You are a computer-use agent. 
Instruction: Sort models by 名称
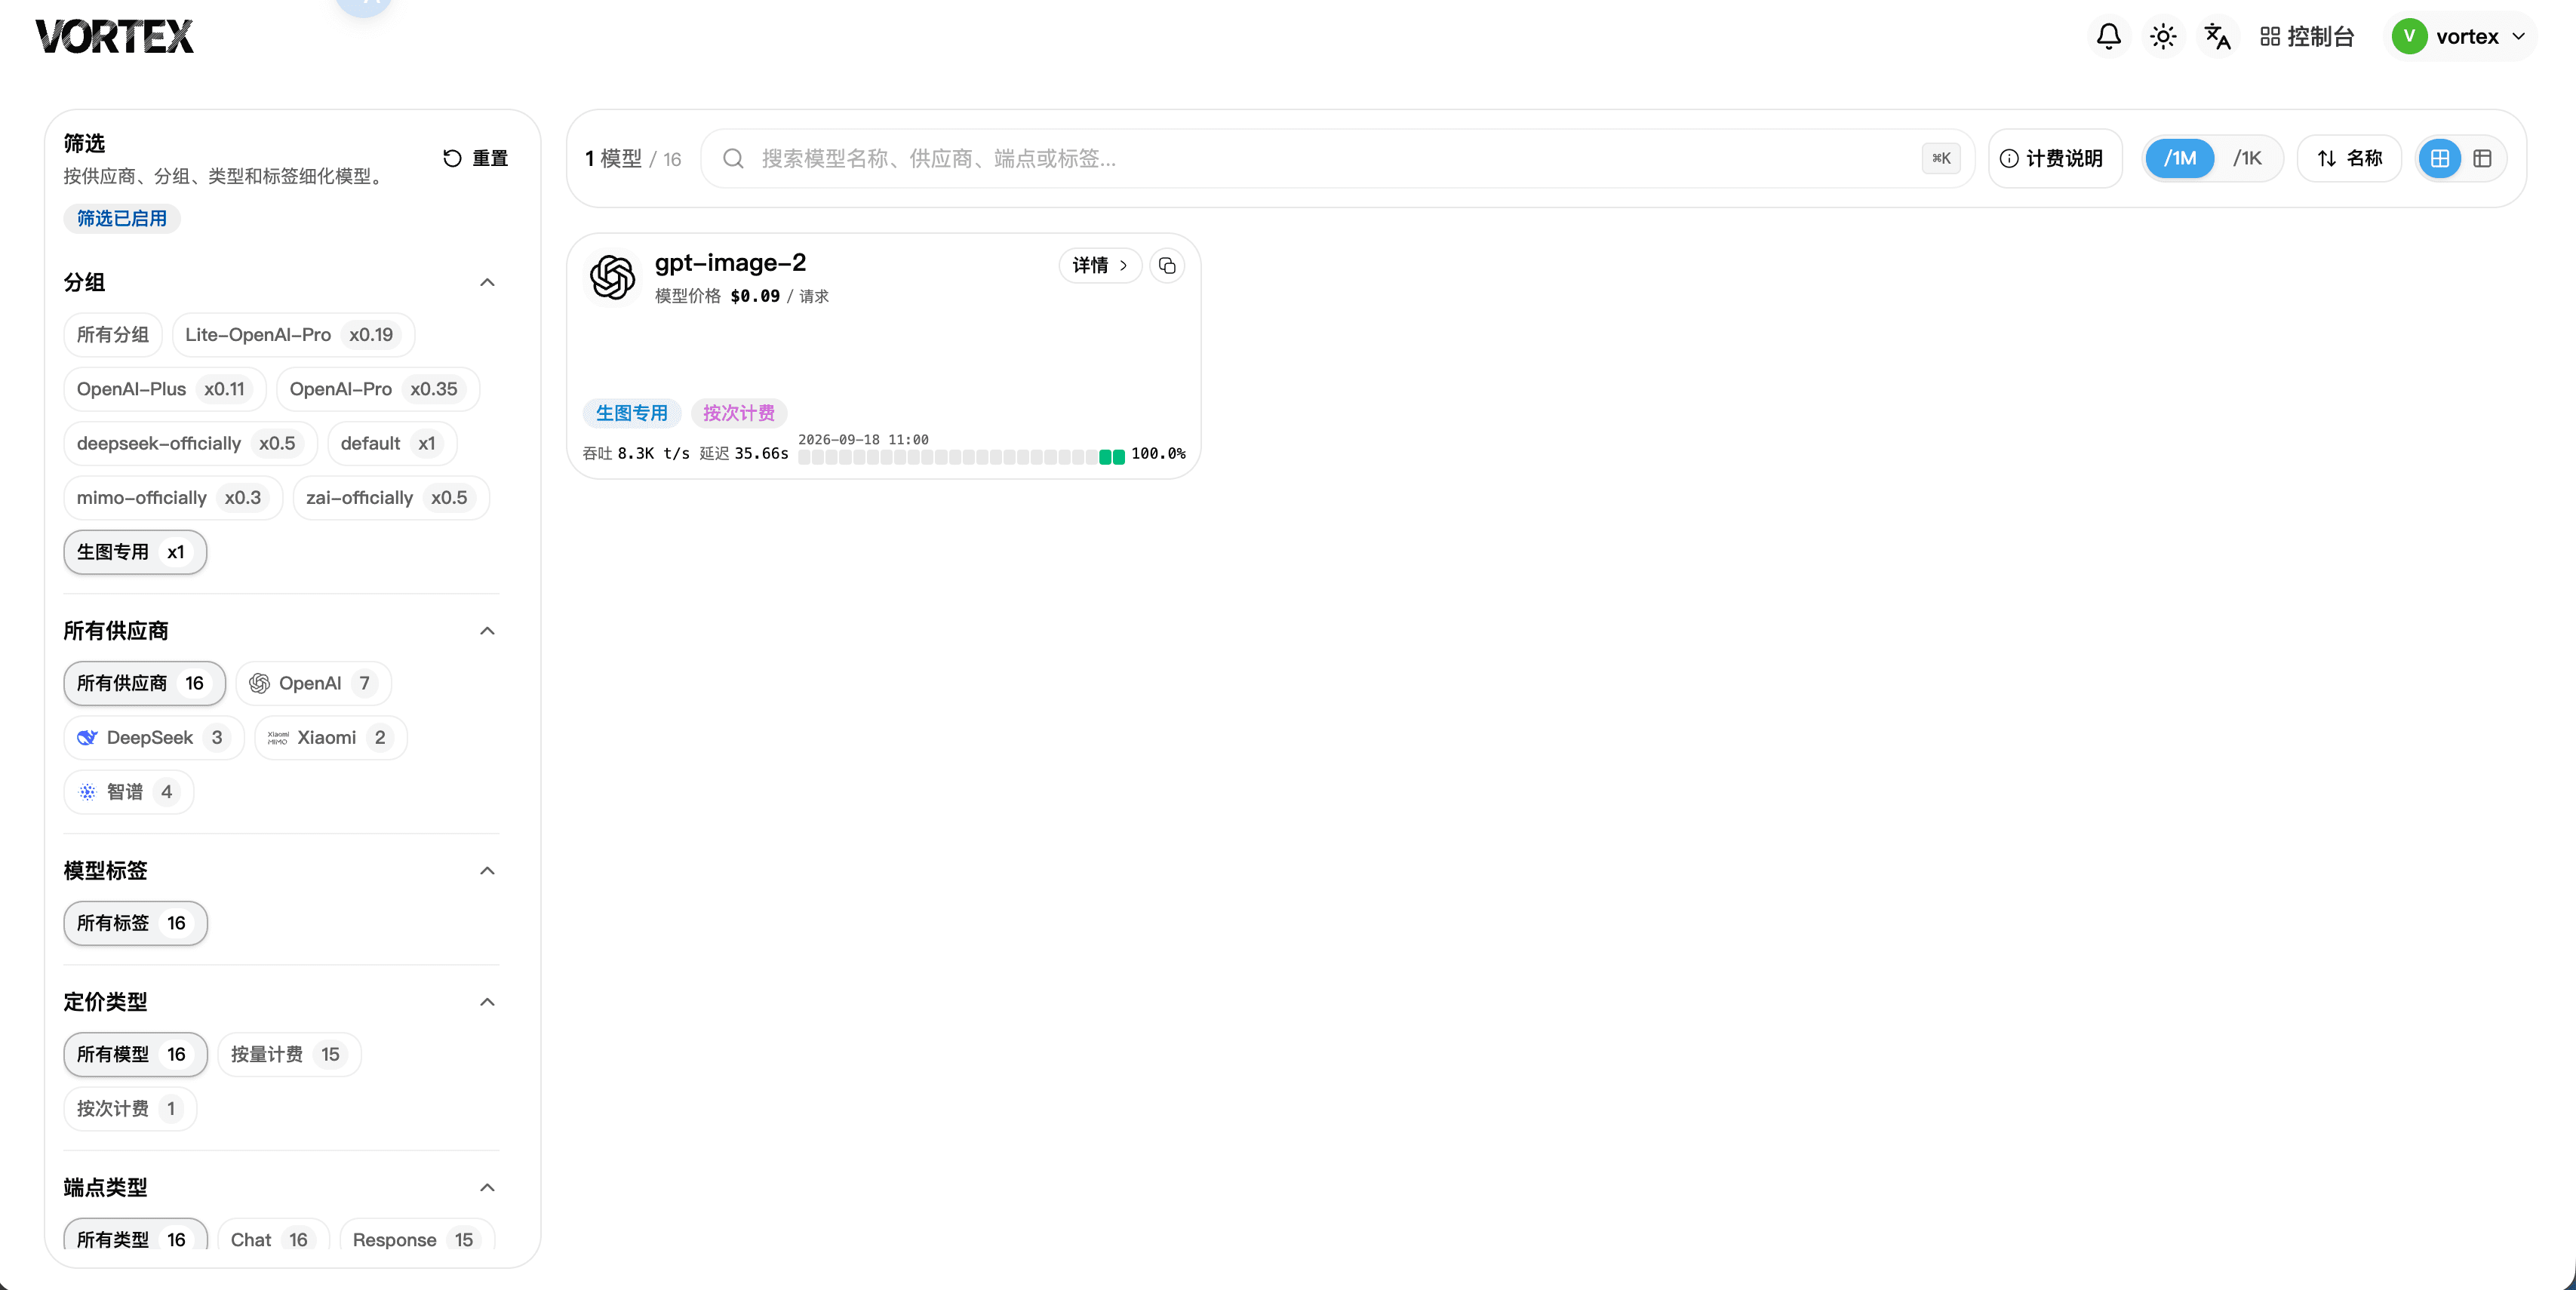click(x=2349, y=158)
